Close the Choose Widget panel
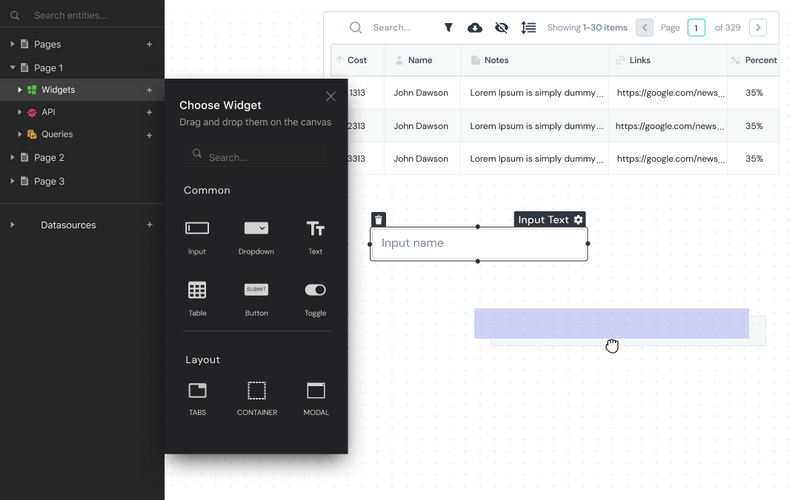The width and height of the screenshot is (800, 500). (x=331, y=96)
